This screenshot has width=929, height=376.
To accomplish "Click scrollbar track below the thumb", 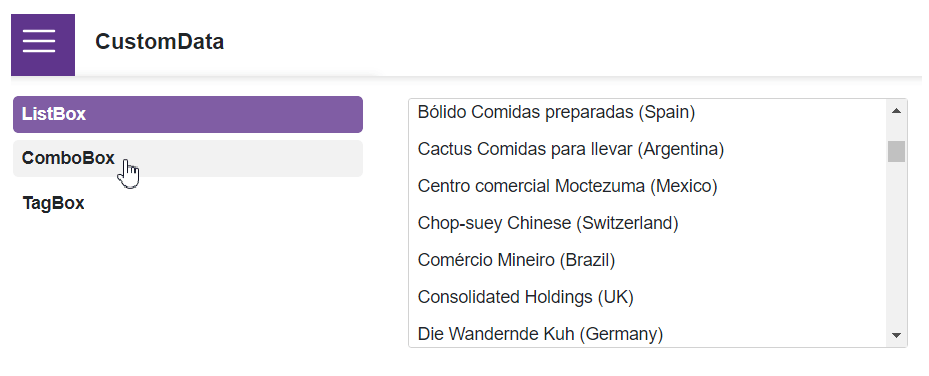I will click(x=896, y=243).
